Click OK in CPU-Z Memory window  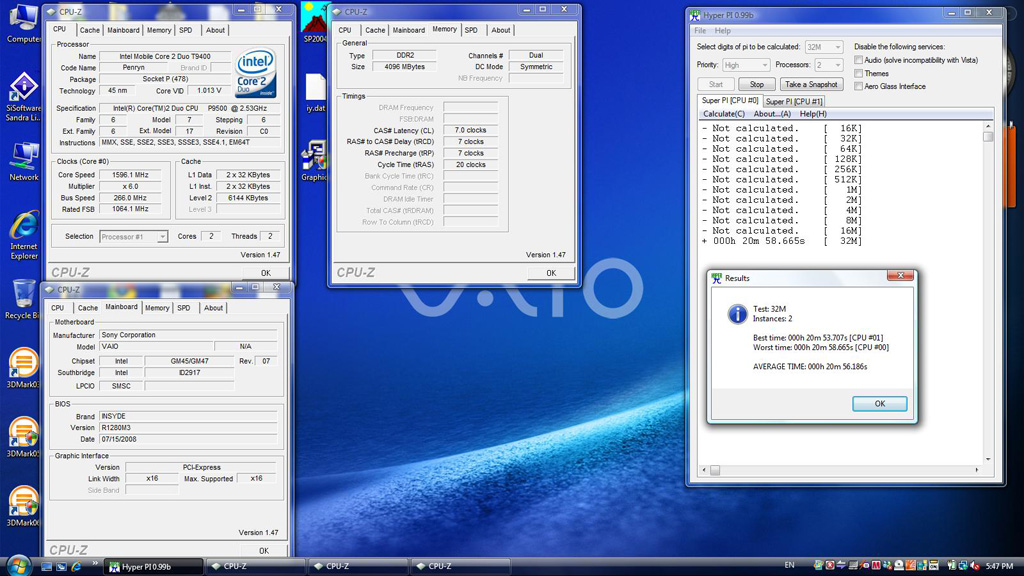tap(551, 273)
